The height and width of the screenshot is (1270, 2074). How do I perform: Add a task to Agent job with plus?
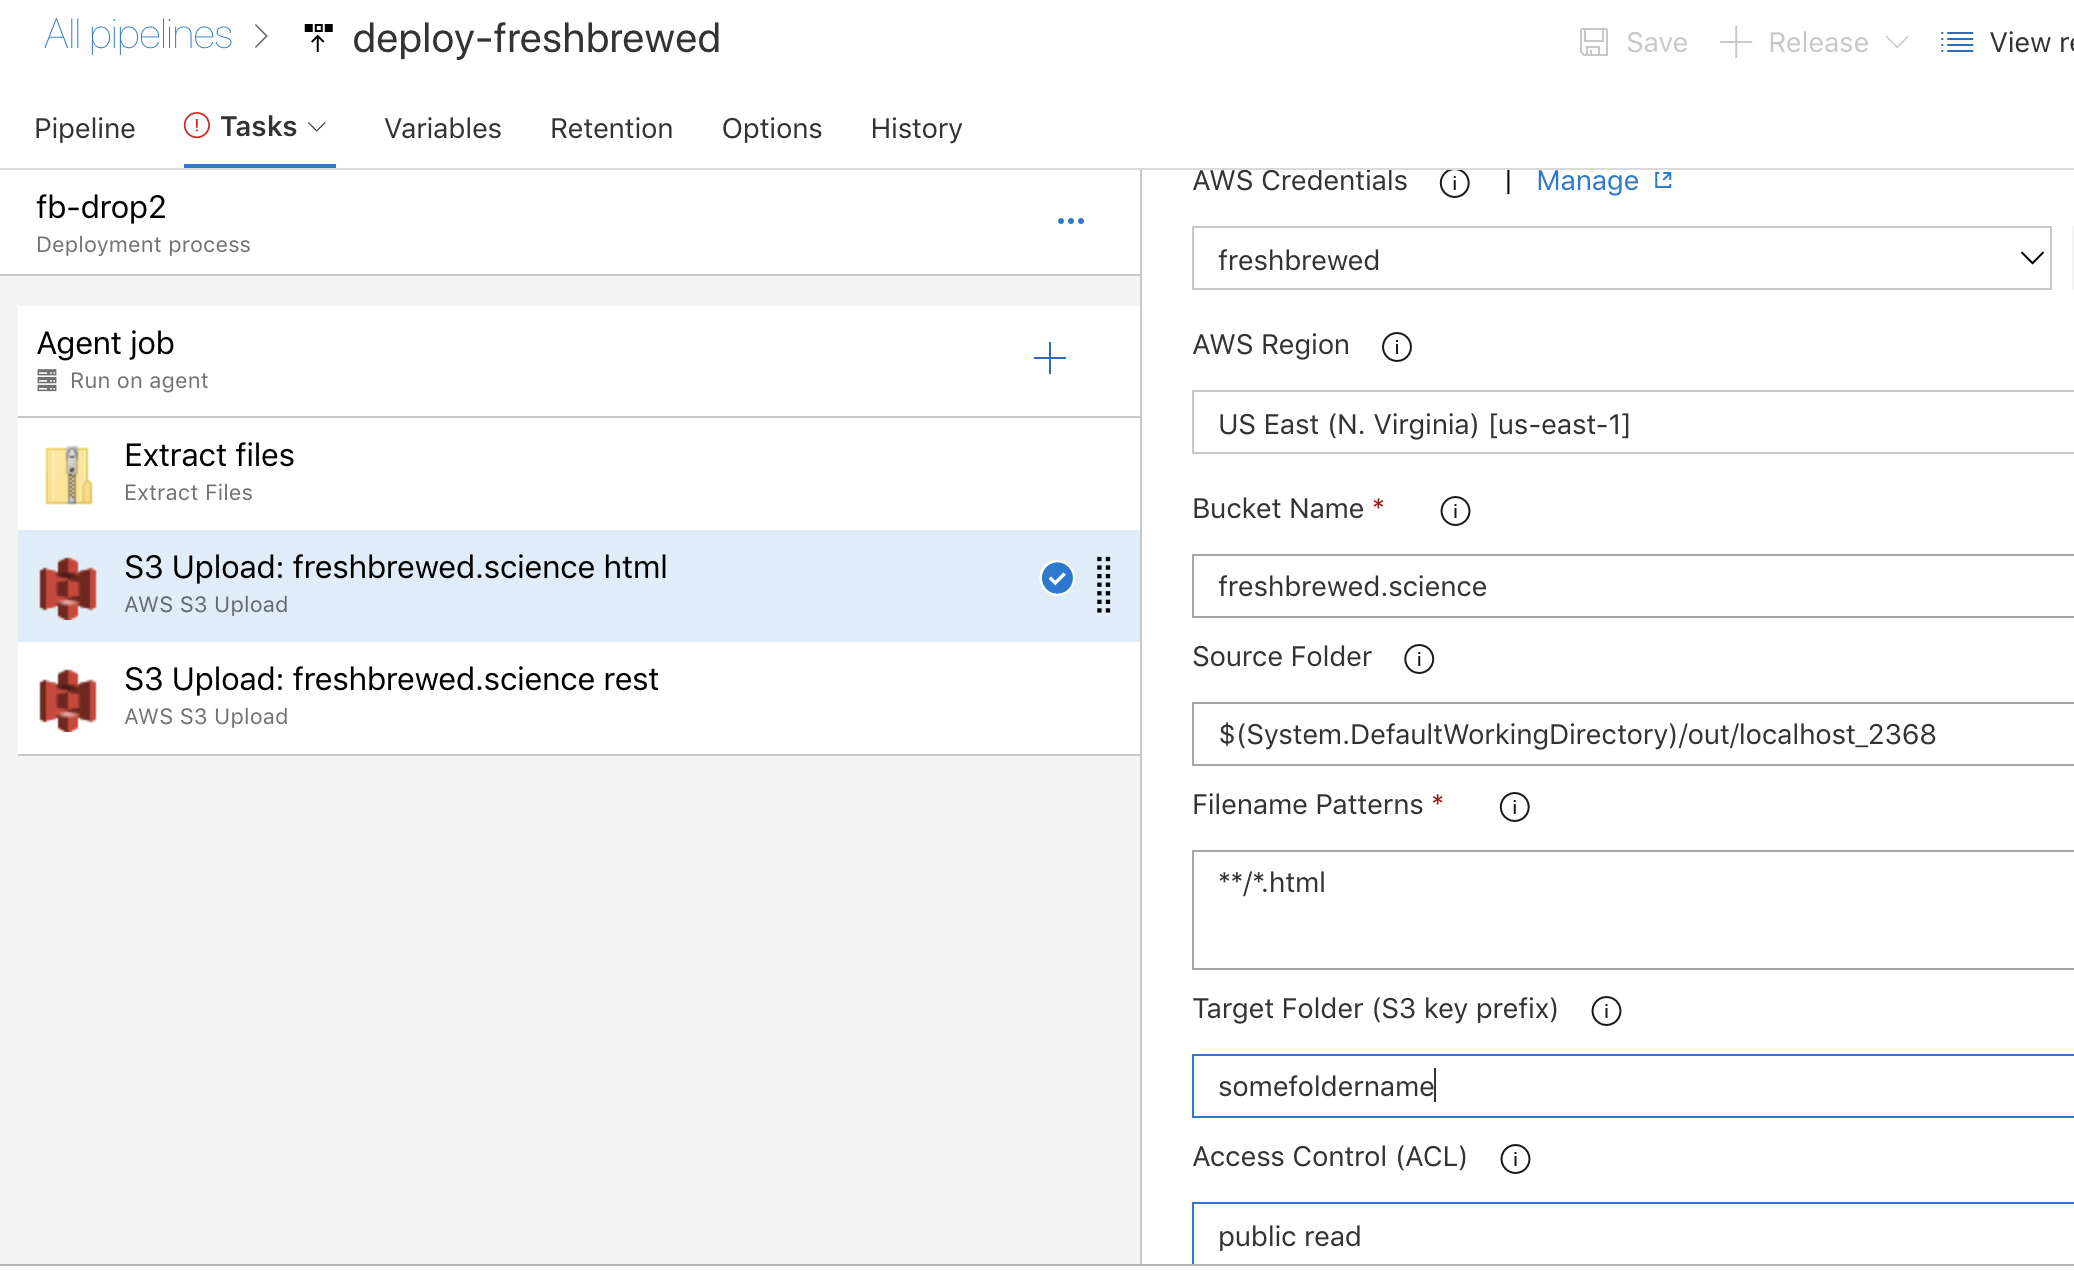pos(1049,358)
